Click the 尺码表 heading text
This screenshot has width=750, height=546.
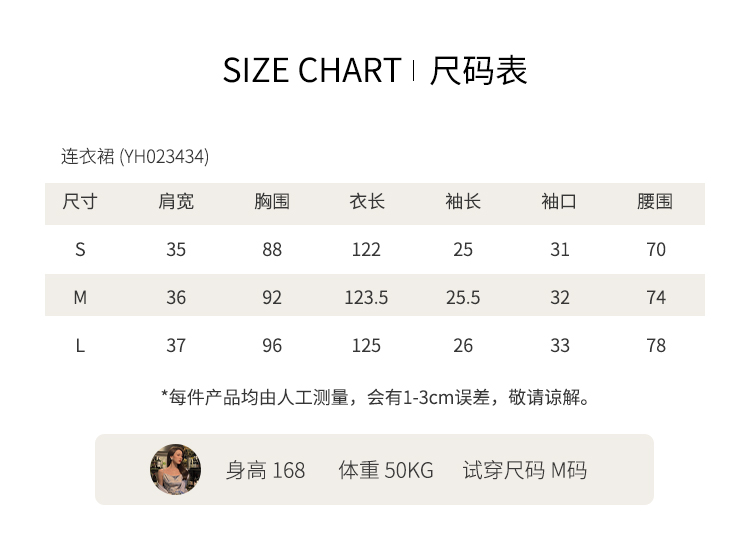click(478, 71)
